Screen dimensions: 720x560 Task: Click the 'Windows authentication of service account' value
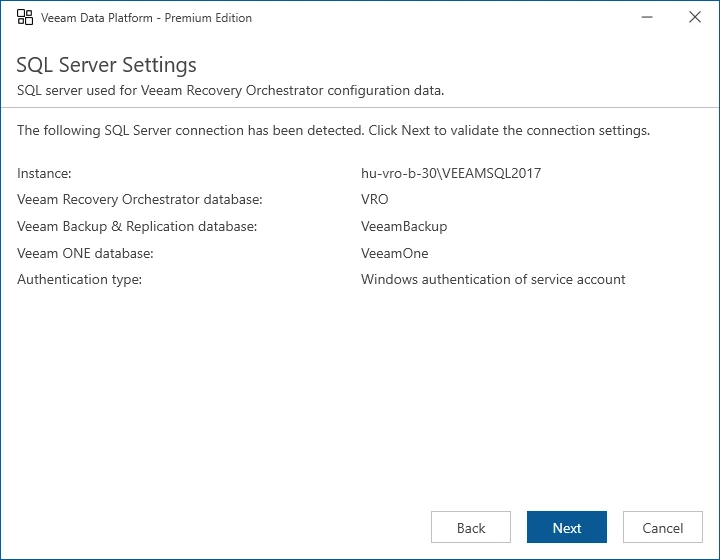point(493,280)
